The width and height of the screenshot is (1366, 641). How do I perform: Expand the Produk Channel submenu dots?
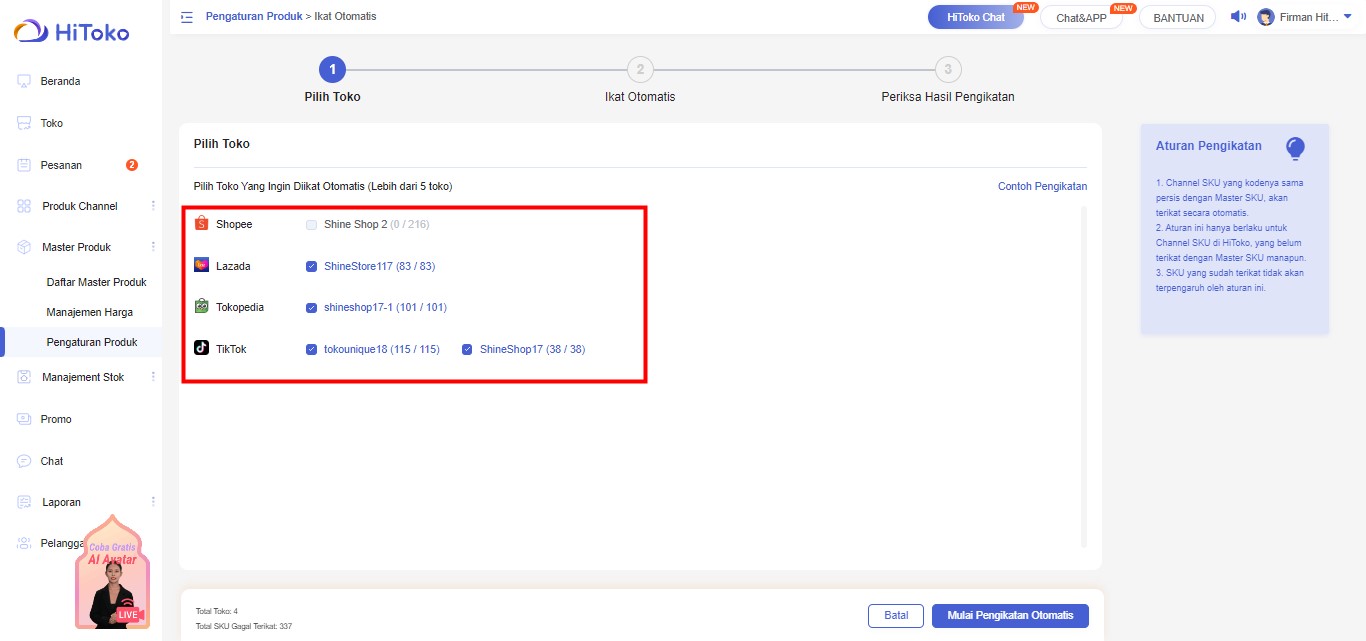[x=153, y=206]
